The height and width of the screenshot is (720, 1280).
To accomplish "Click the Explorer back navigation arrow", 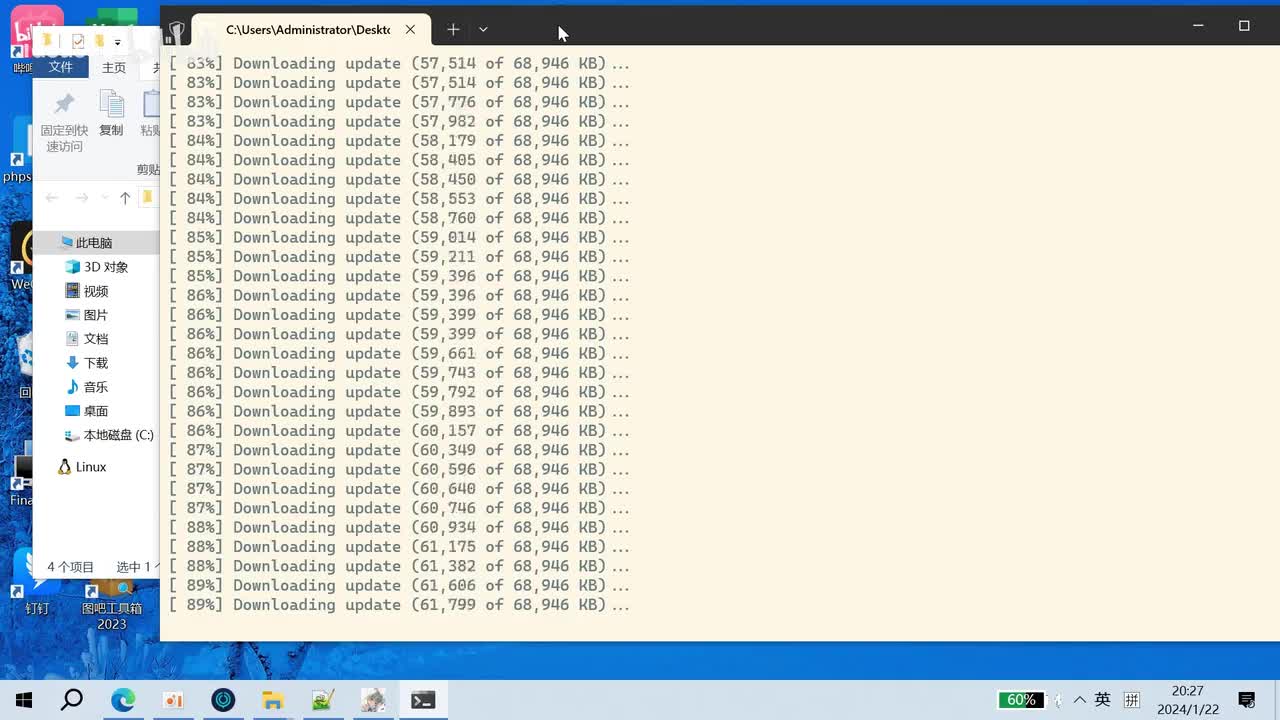I will pyautogui.click(x=52, y=198).
